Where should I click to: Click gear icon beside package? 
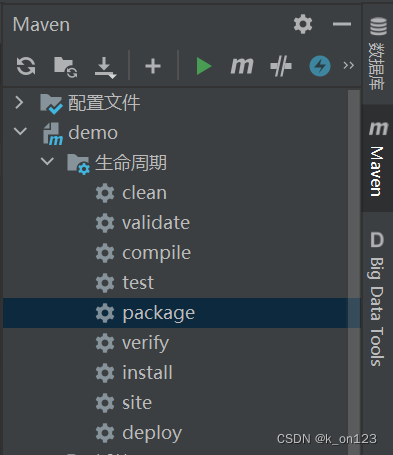pos(105,313)
